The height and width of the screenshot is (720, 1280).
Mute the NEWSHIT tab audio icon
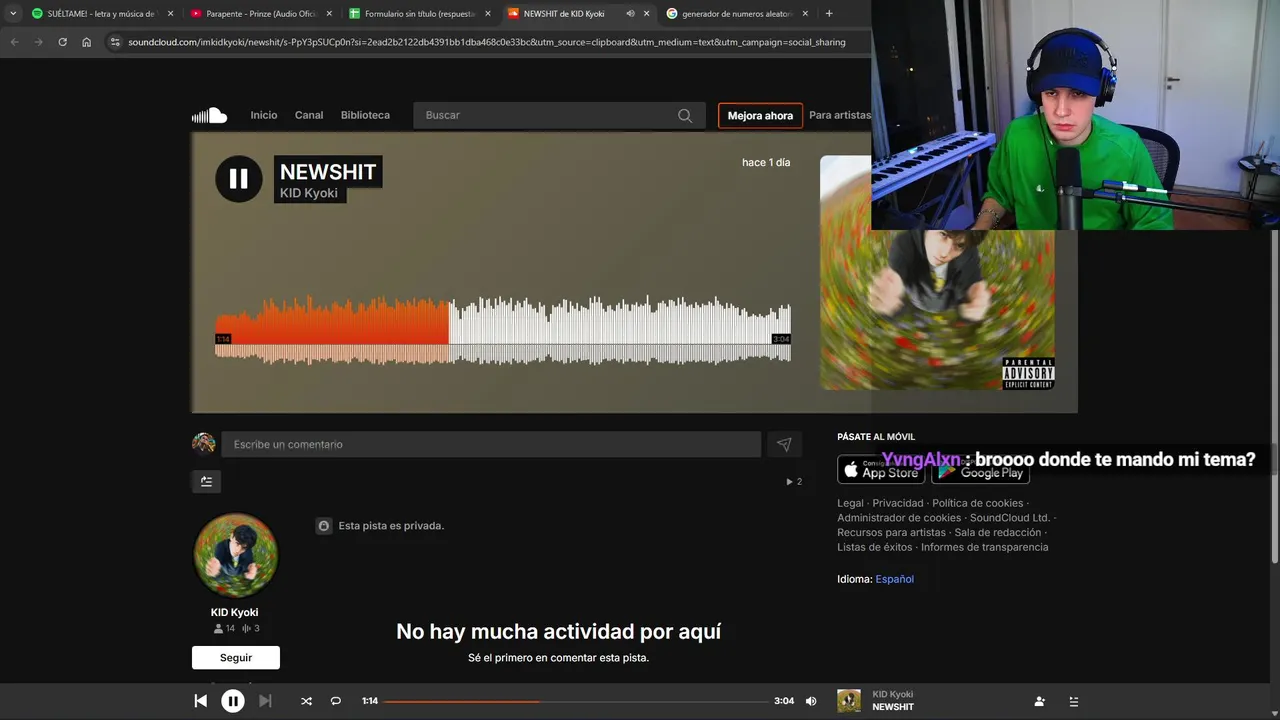630,13
